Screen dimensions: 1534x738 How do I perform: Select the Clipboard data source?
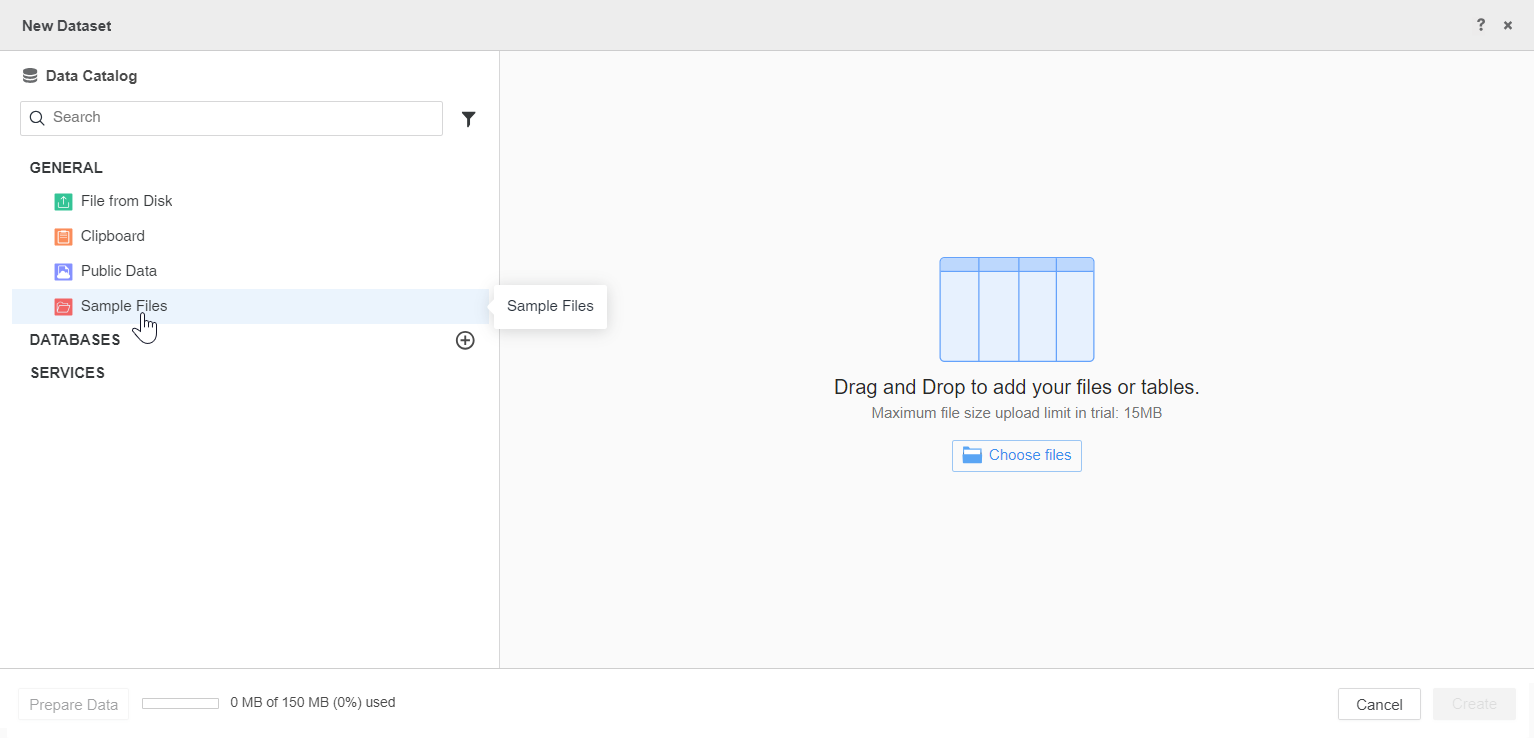click(113, 236)
